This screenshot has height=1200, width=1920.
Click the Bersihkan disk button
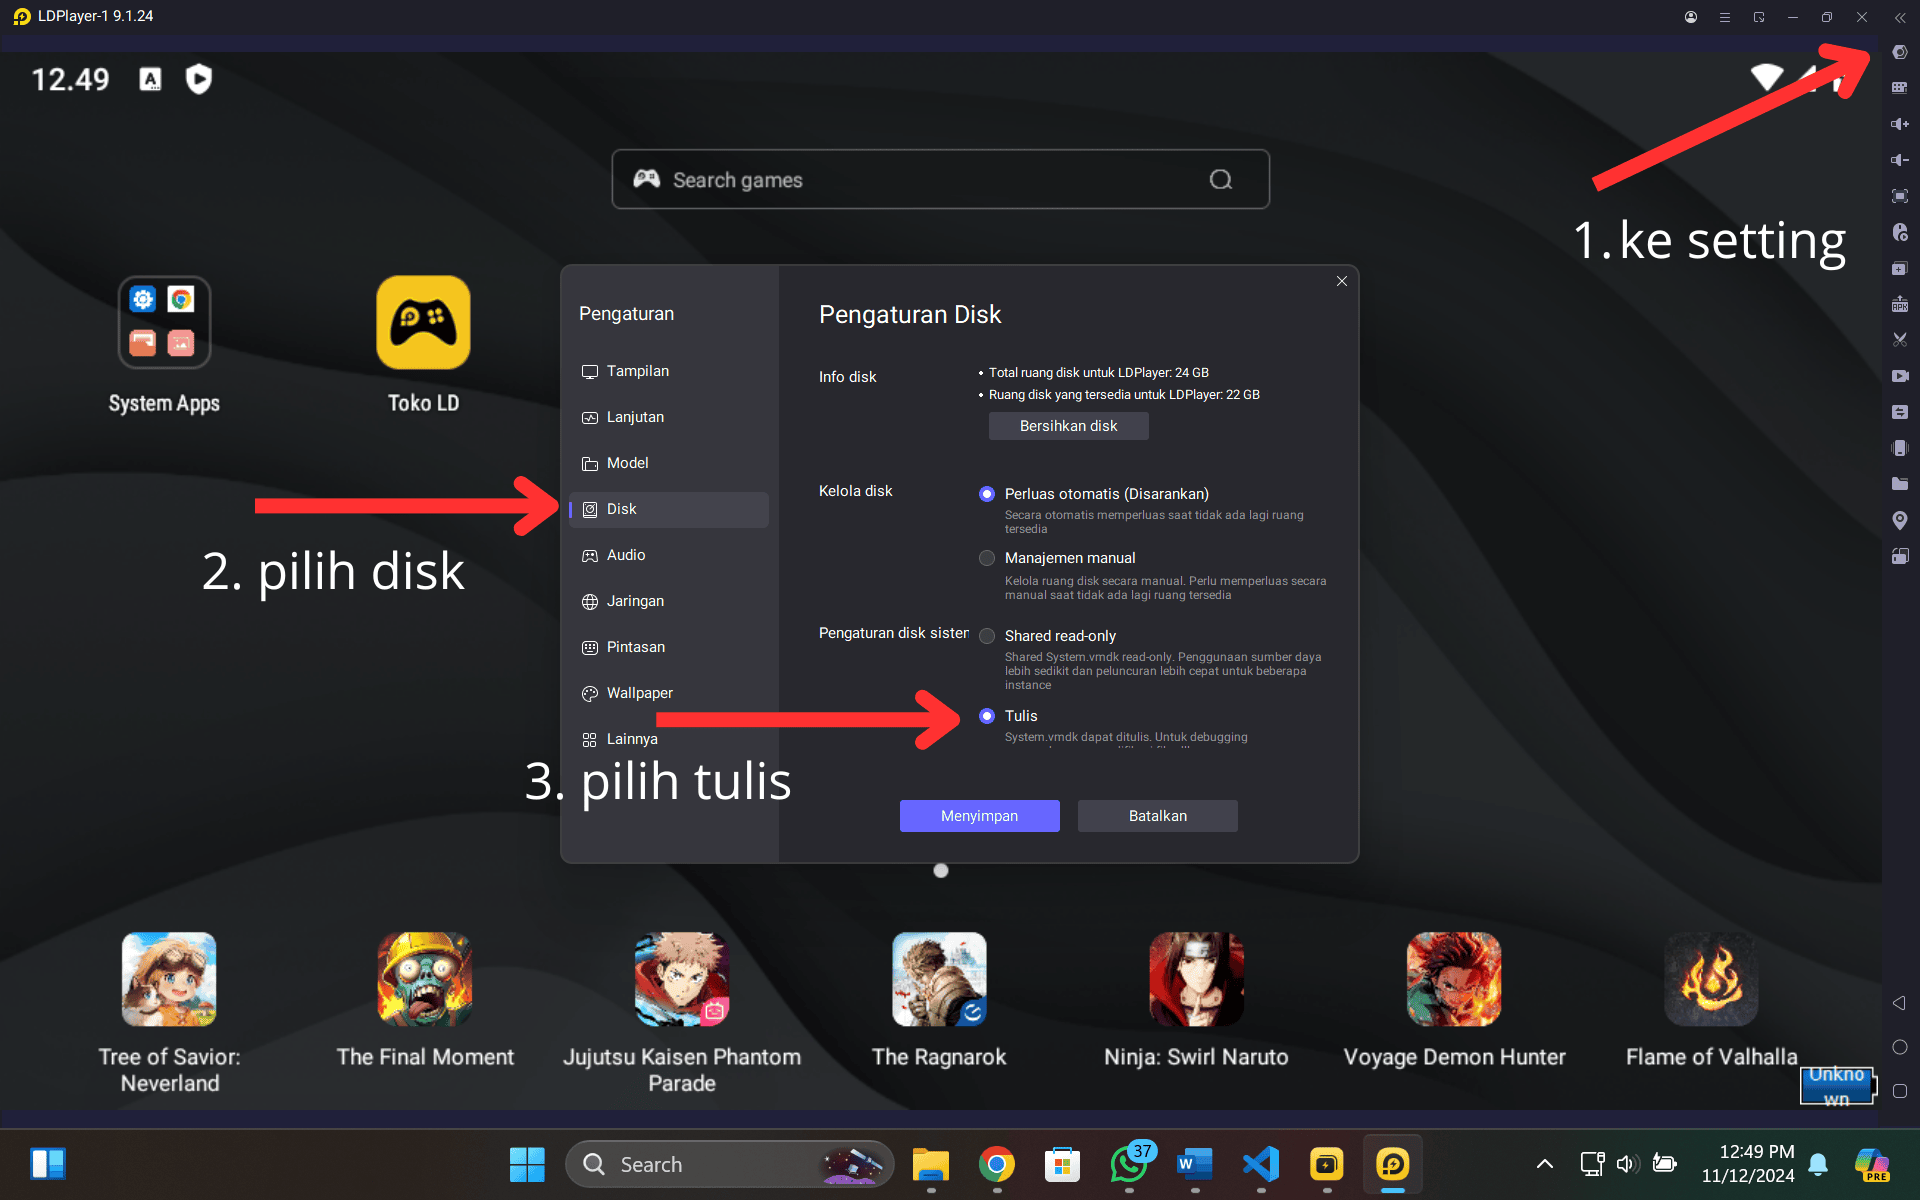1068,426
